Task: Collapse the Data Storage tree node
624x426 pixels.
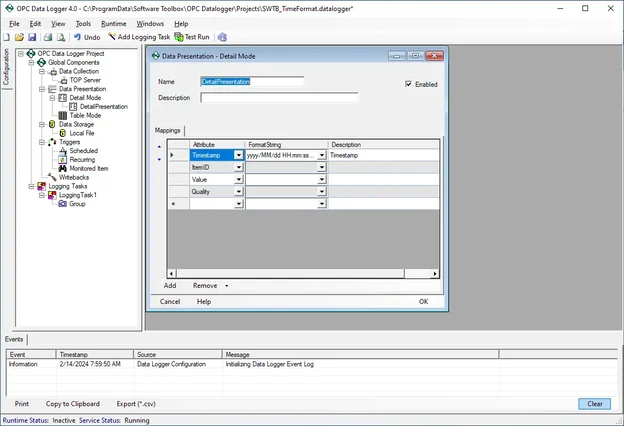Action: click(x=42, y=124)
